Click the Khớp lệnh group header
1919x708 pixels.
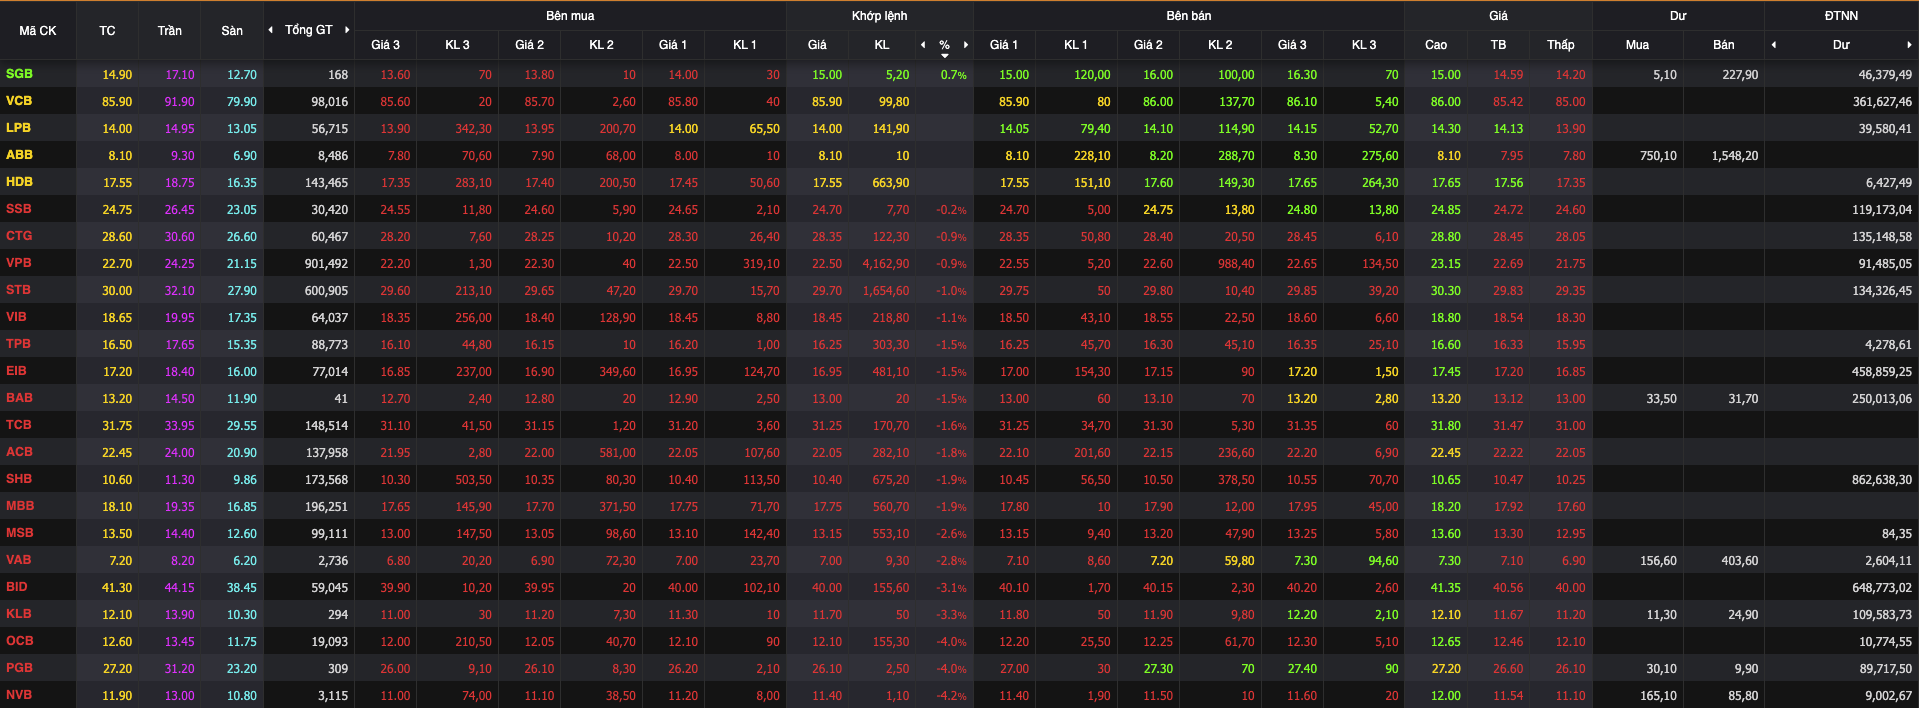[880, 16]
